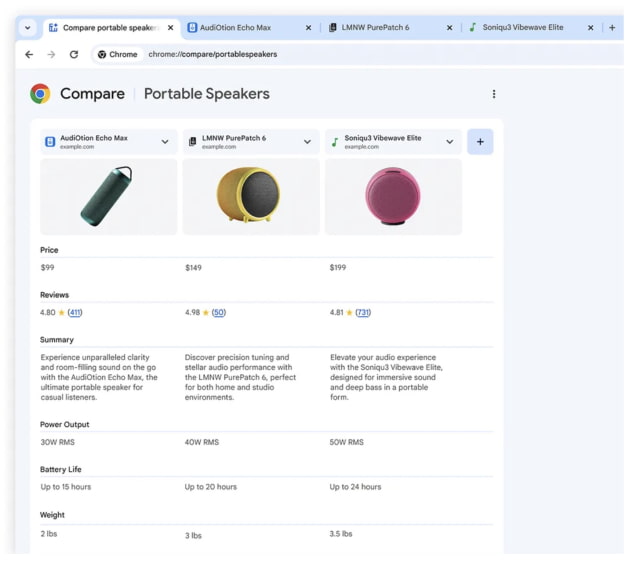The image size is (640, 568).
Task: Click the browser forward arrow
Action: (x=51, y=54)
